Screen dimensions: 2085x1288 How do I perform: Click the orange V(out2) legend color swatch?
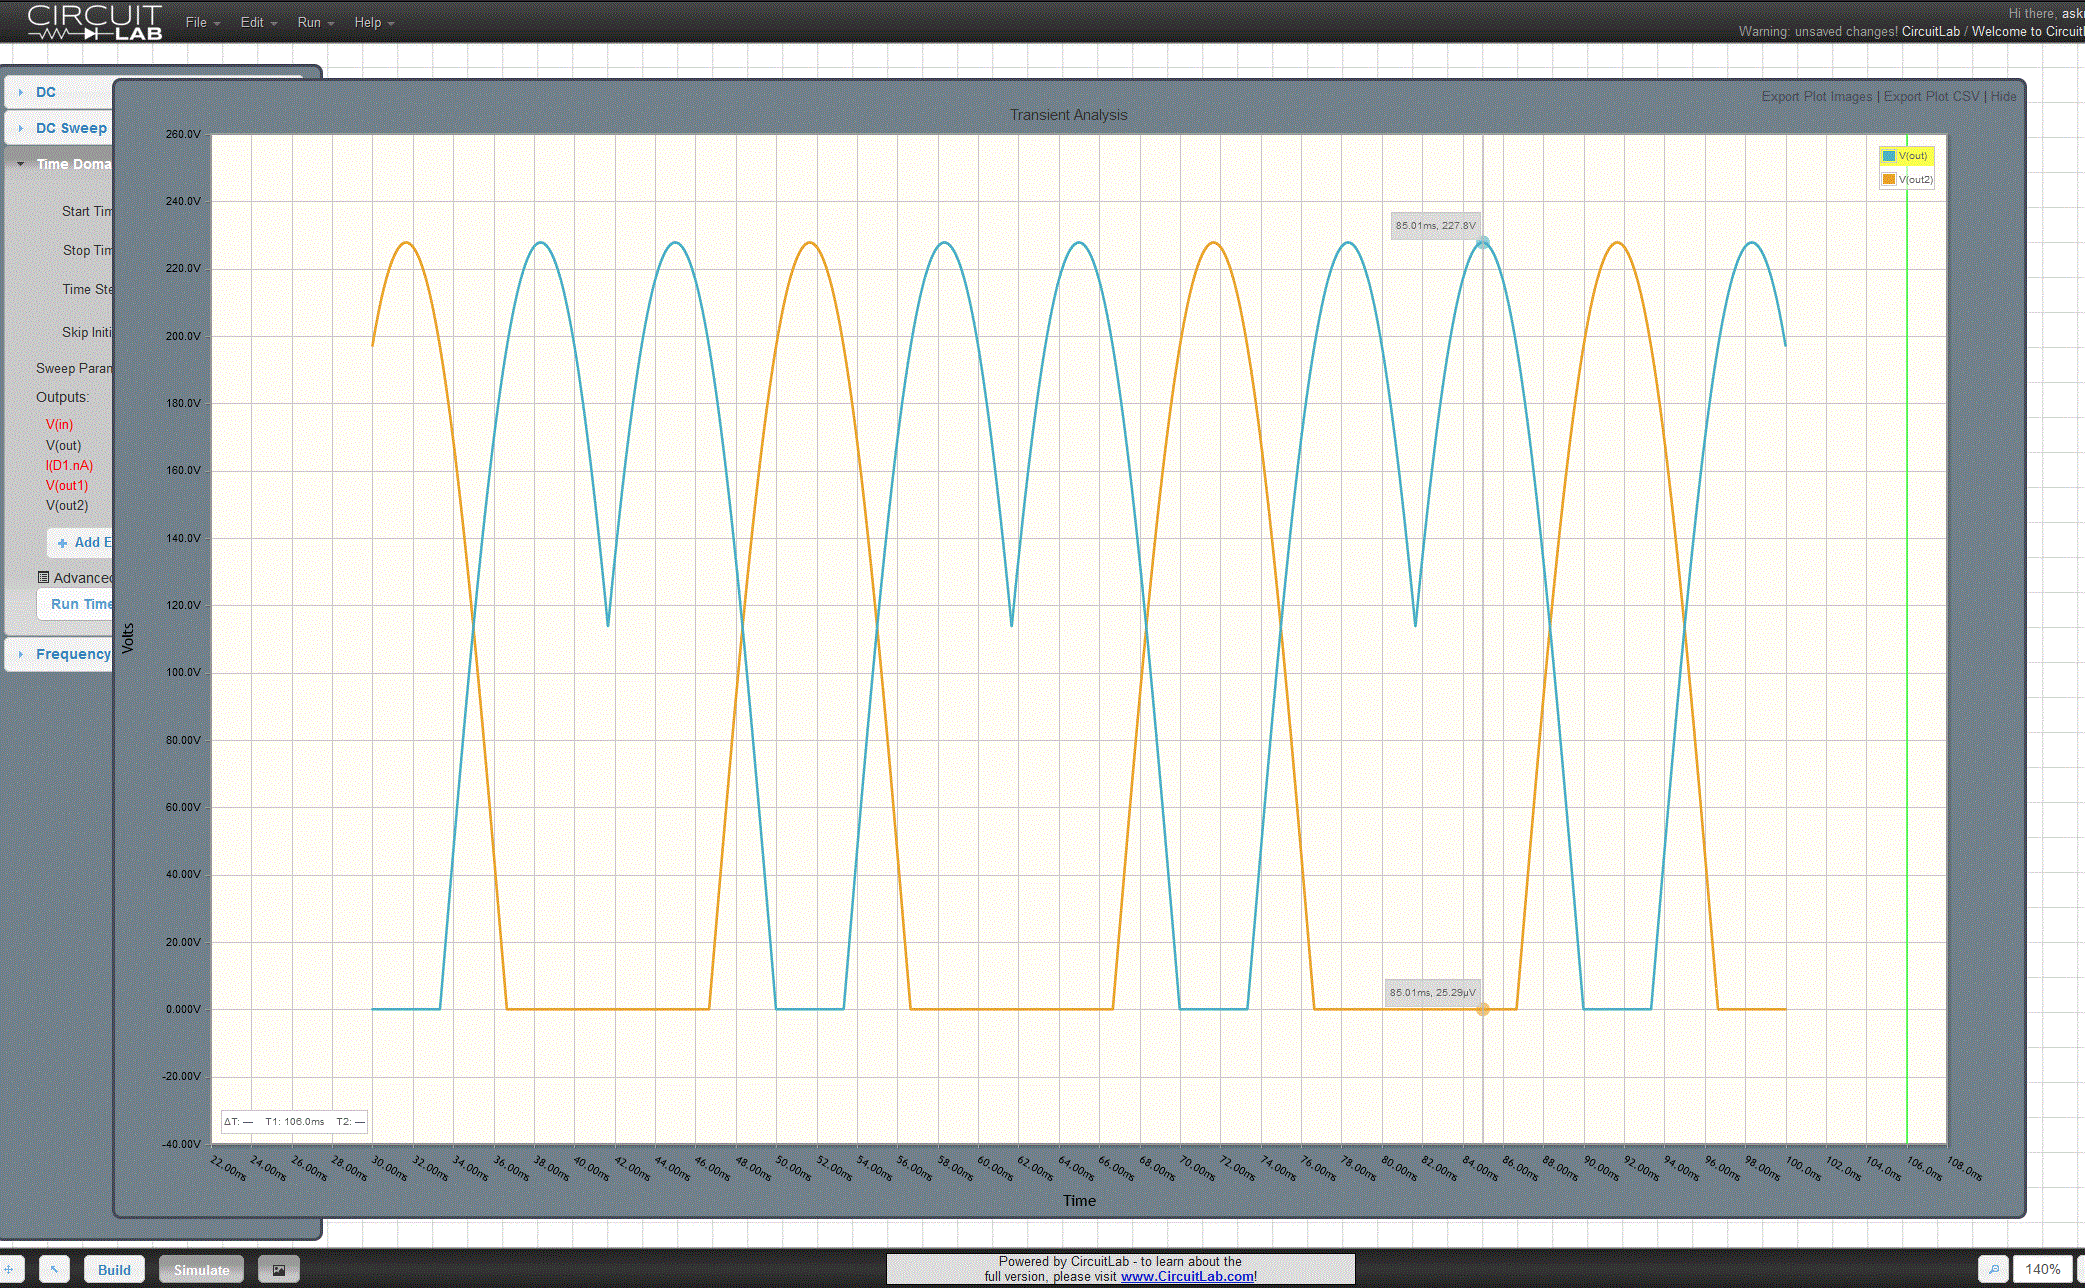[1889, 180]
